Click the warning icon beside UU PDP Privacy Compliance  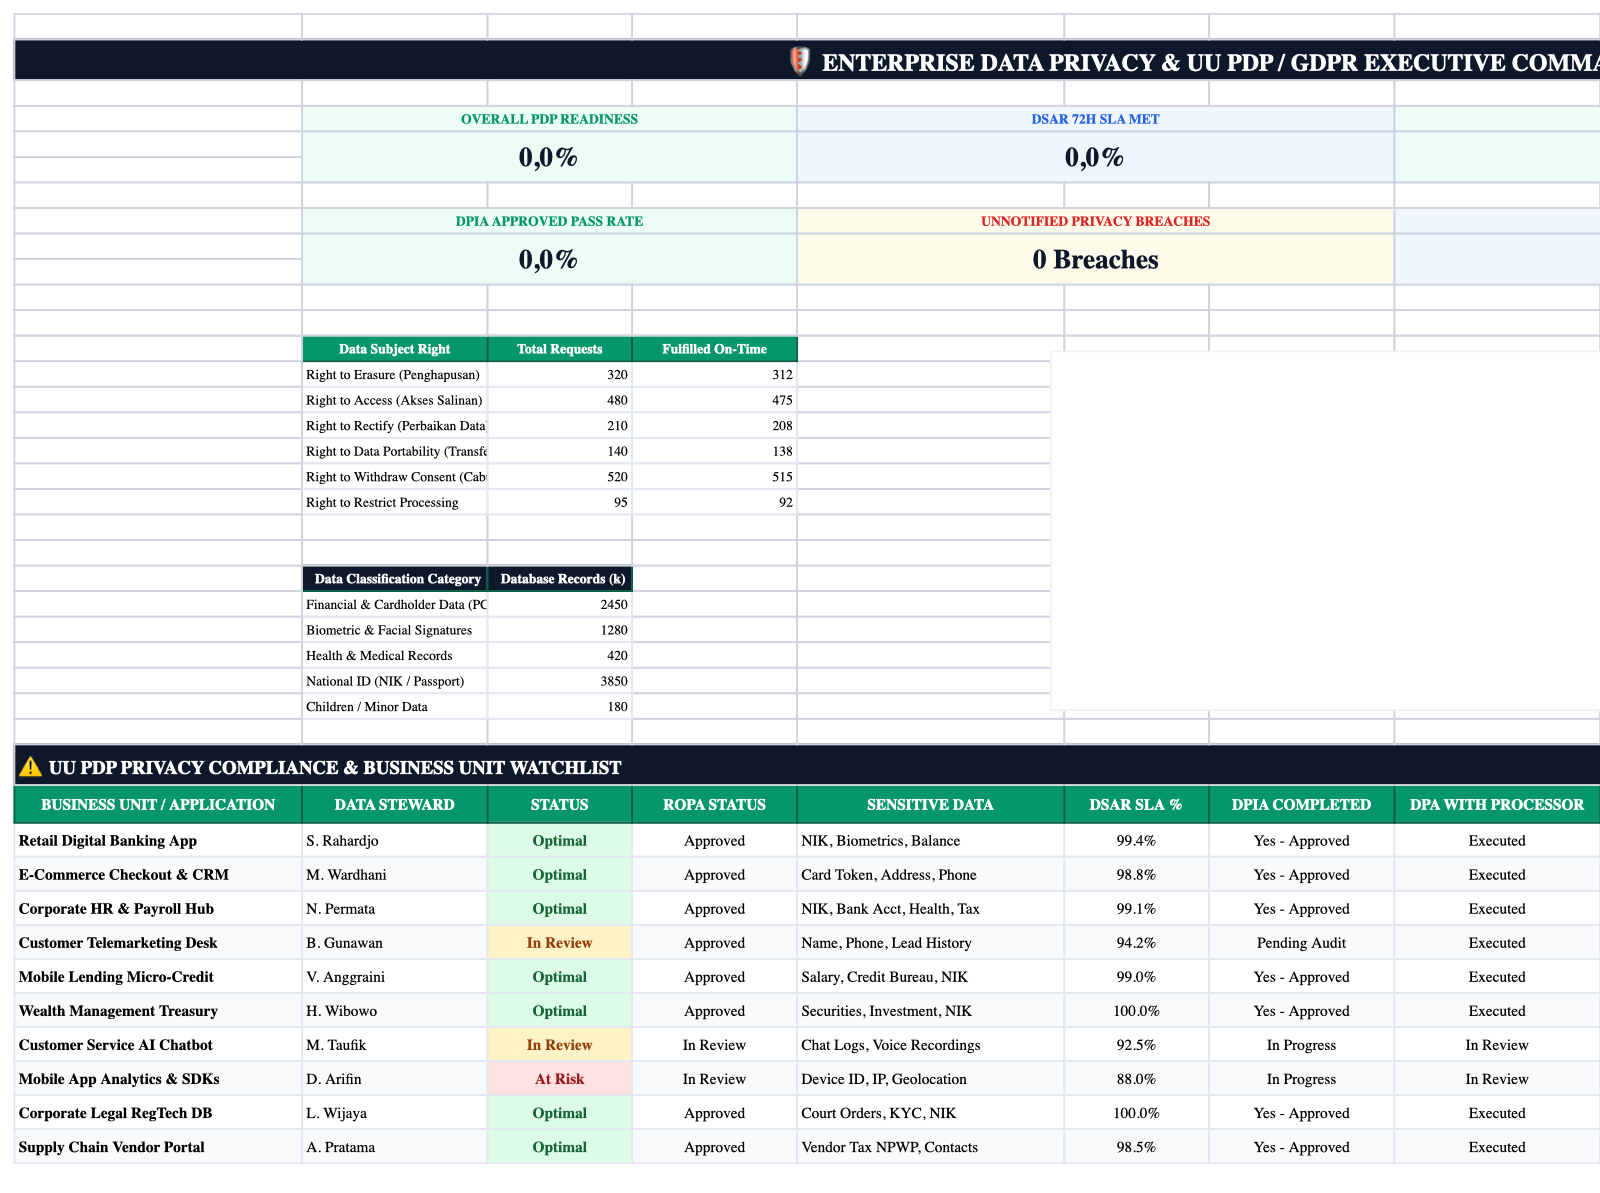pyautogui.click(x=30, y=767)
